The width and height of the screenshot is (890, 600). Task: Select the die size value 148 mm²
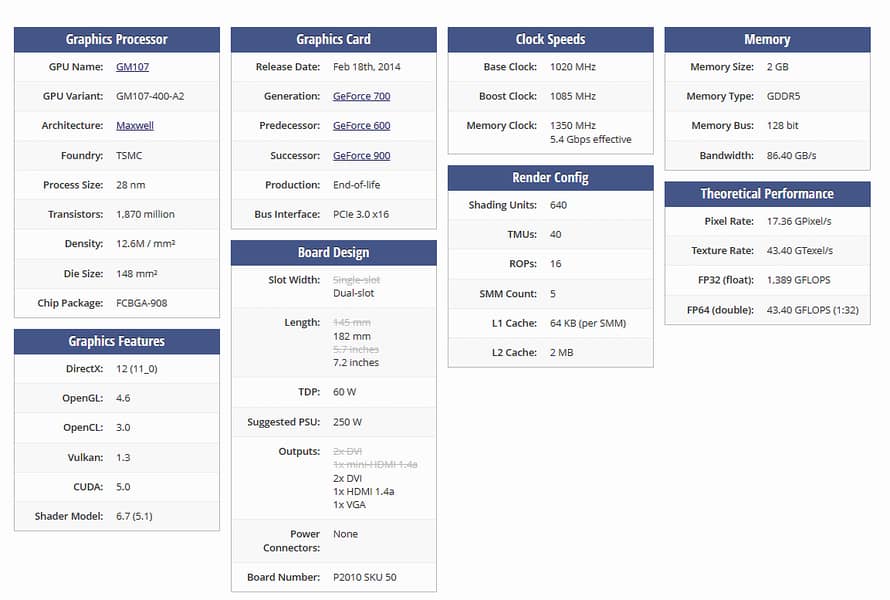point(136,273)
